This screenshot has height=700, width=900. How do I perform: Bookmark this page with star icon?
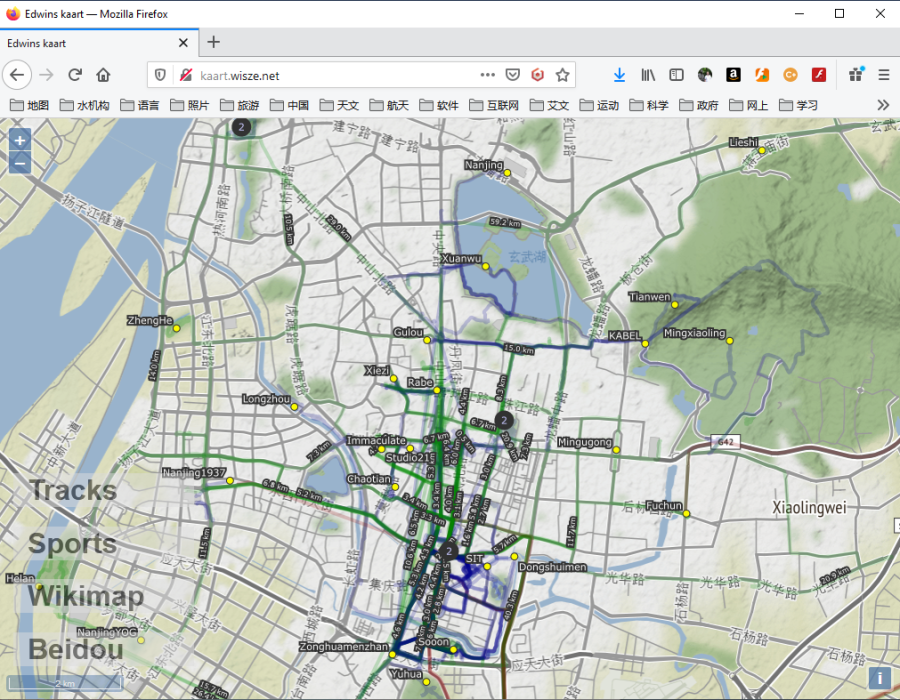pyautogui.click(x=562, y=75)
